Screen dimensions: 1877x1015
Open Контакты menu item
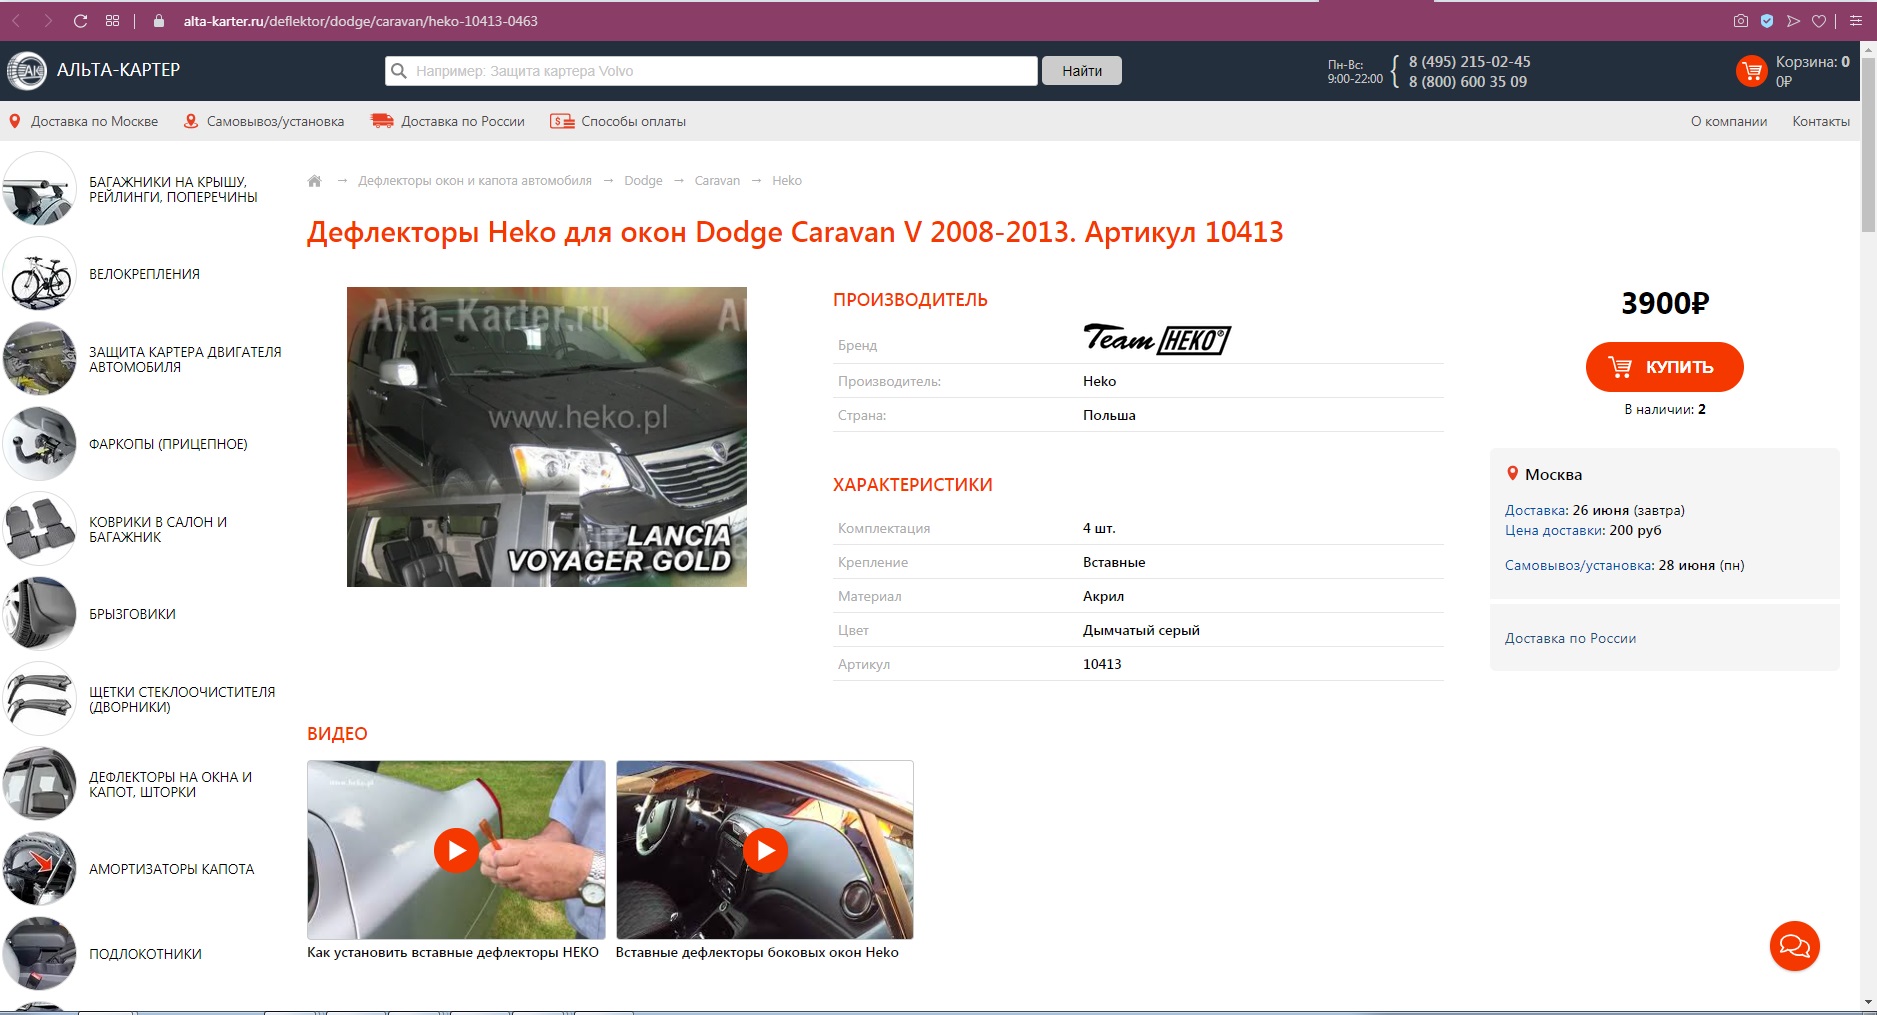(x=1821, y=121)
